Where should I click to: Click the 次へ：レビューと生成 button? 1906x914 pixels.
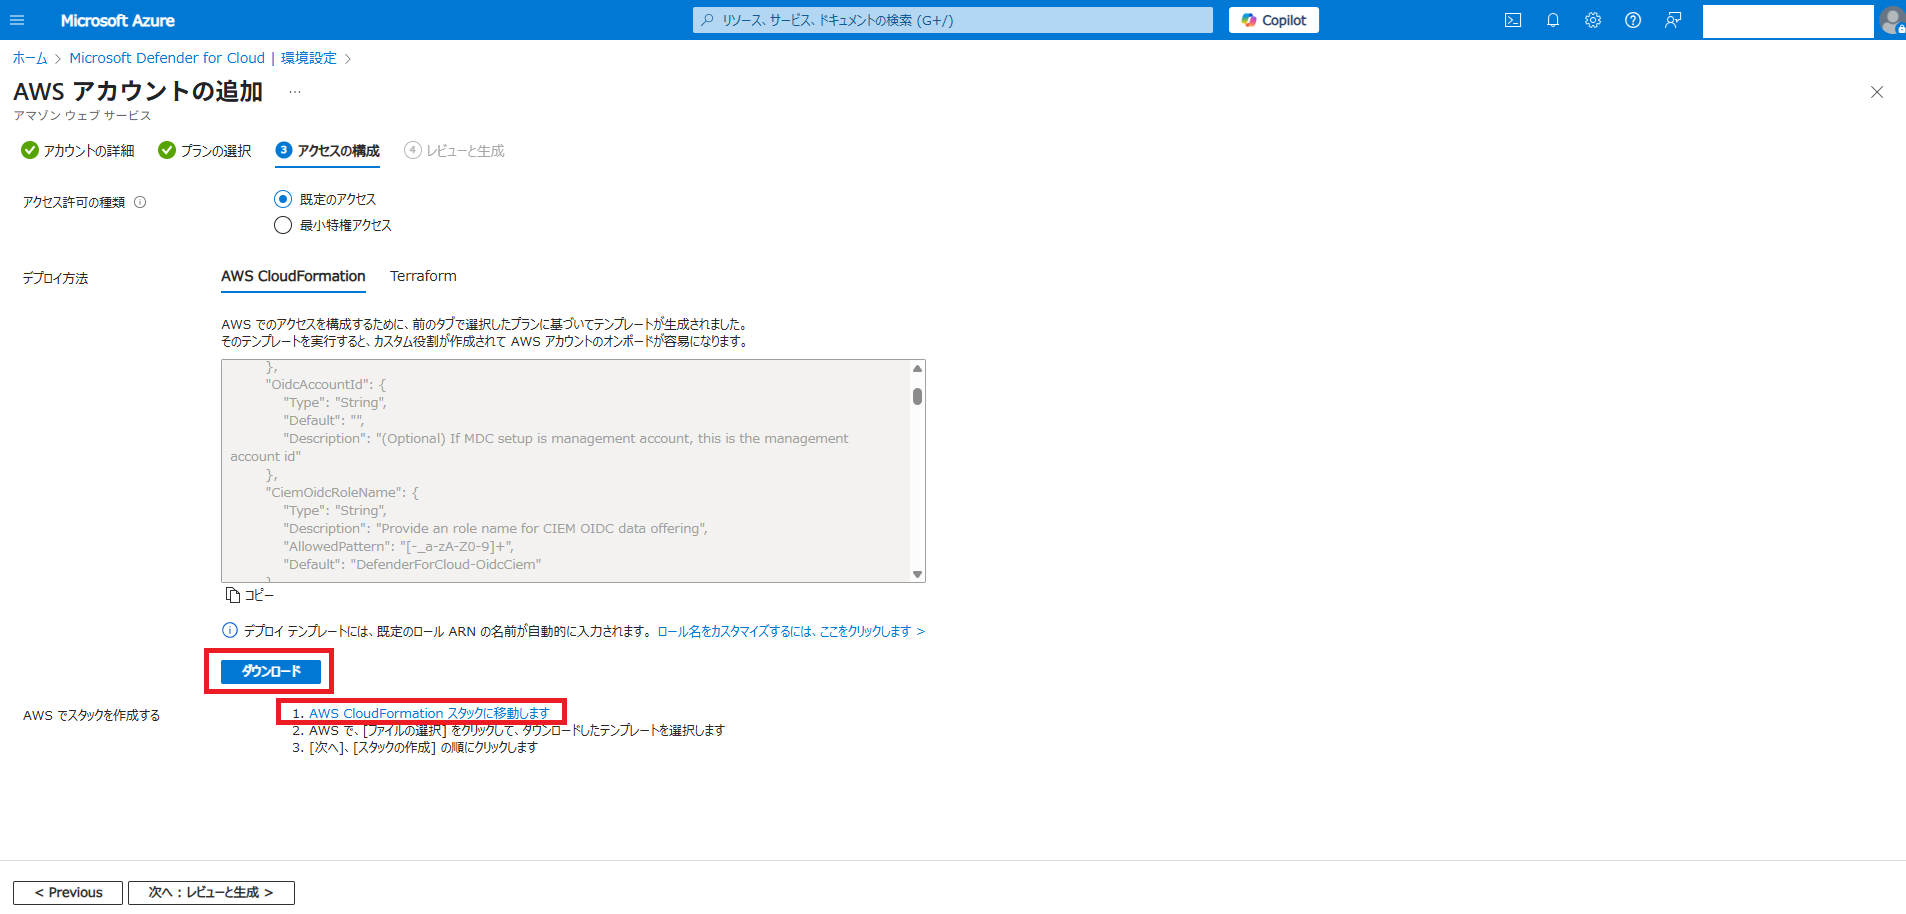pos(211,892)
